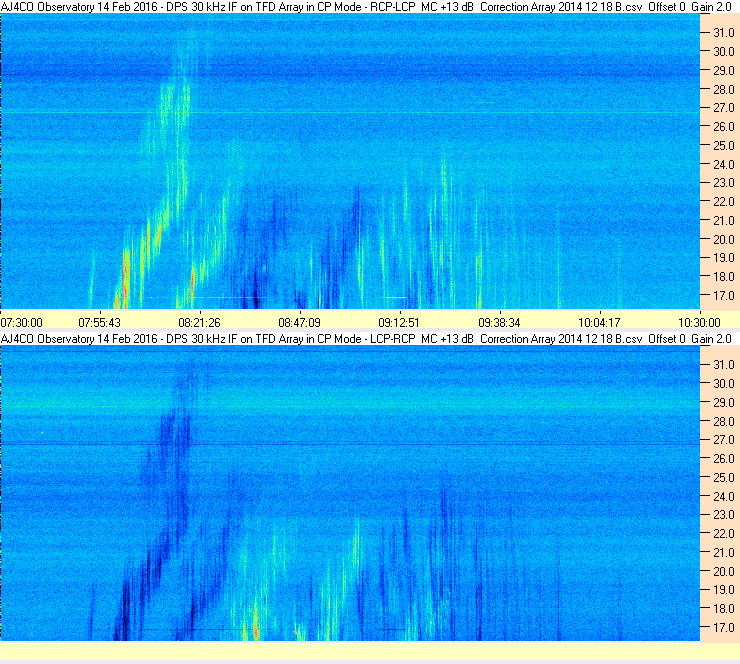Select 26.0 frequency label in LCP-RCP plot
Viewport: 740px width, 664px height.
[x=724, y=459]
